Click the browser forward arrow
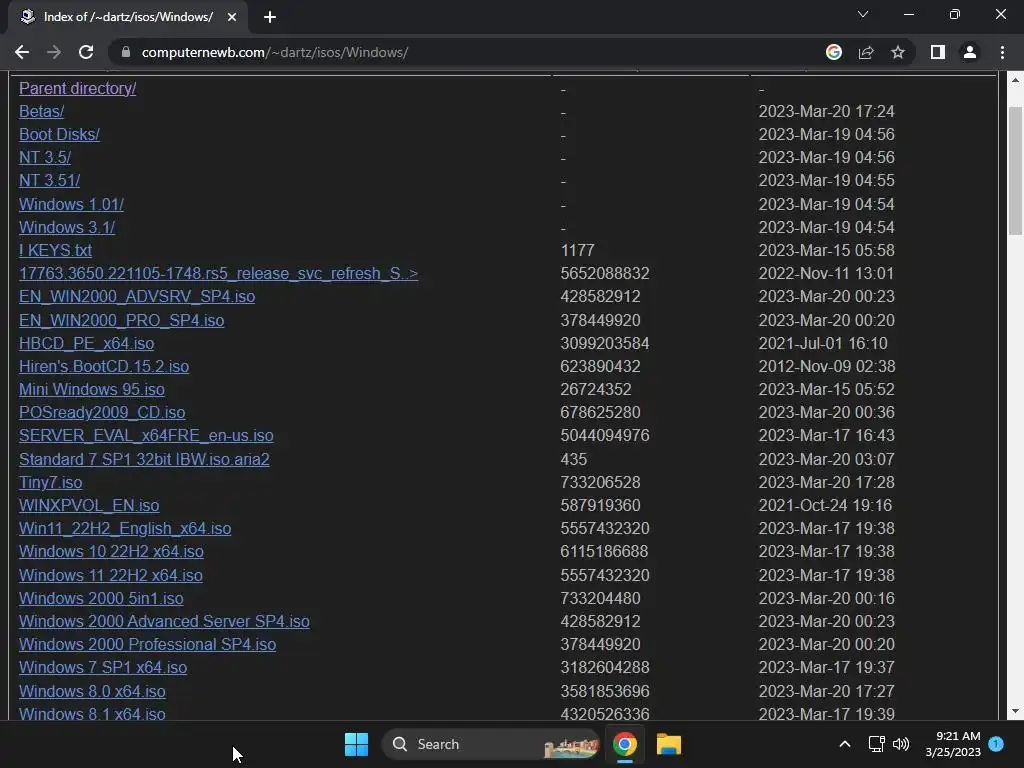Image resolution: width=1024 pixels, height=768 pixels. click(x=54, y=52)
